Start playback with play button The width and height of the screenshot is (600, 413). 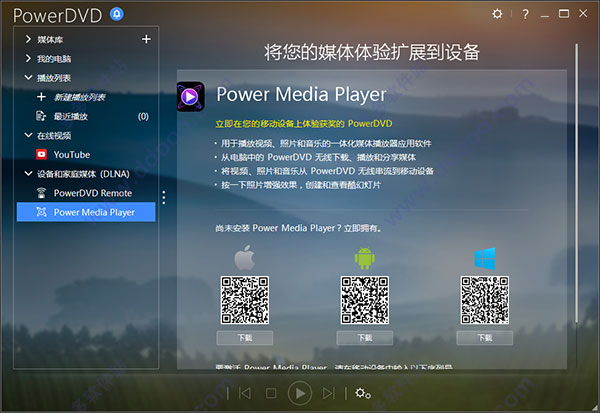coord(300,393)
